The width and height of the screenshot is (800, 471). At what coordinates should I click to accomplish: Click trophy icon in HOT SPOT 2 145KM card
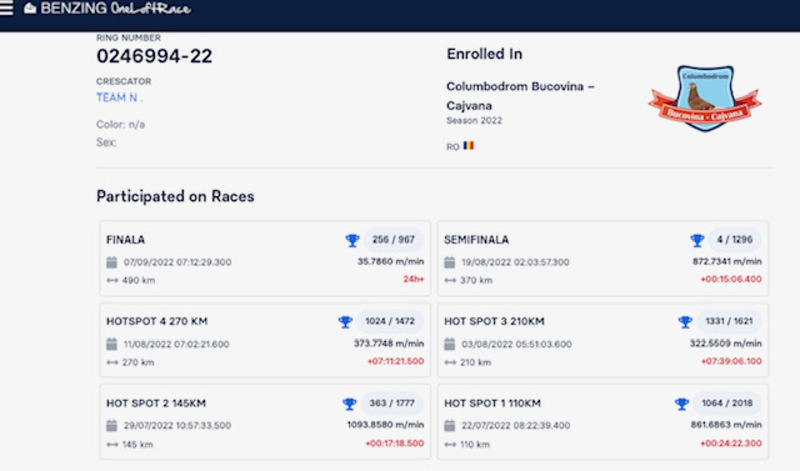pyautogui.click(x=349, y=404)
